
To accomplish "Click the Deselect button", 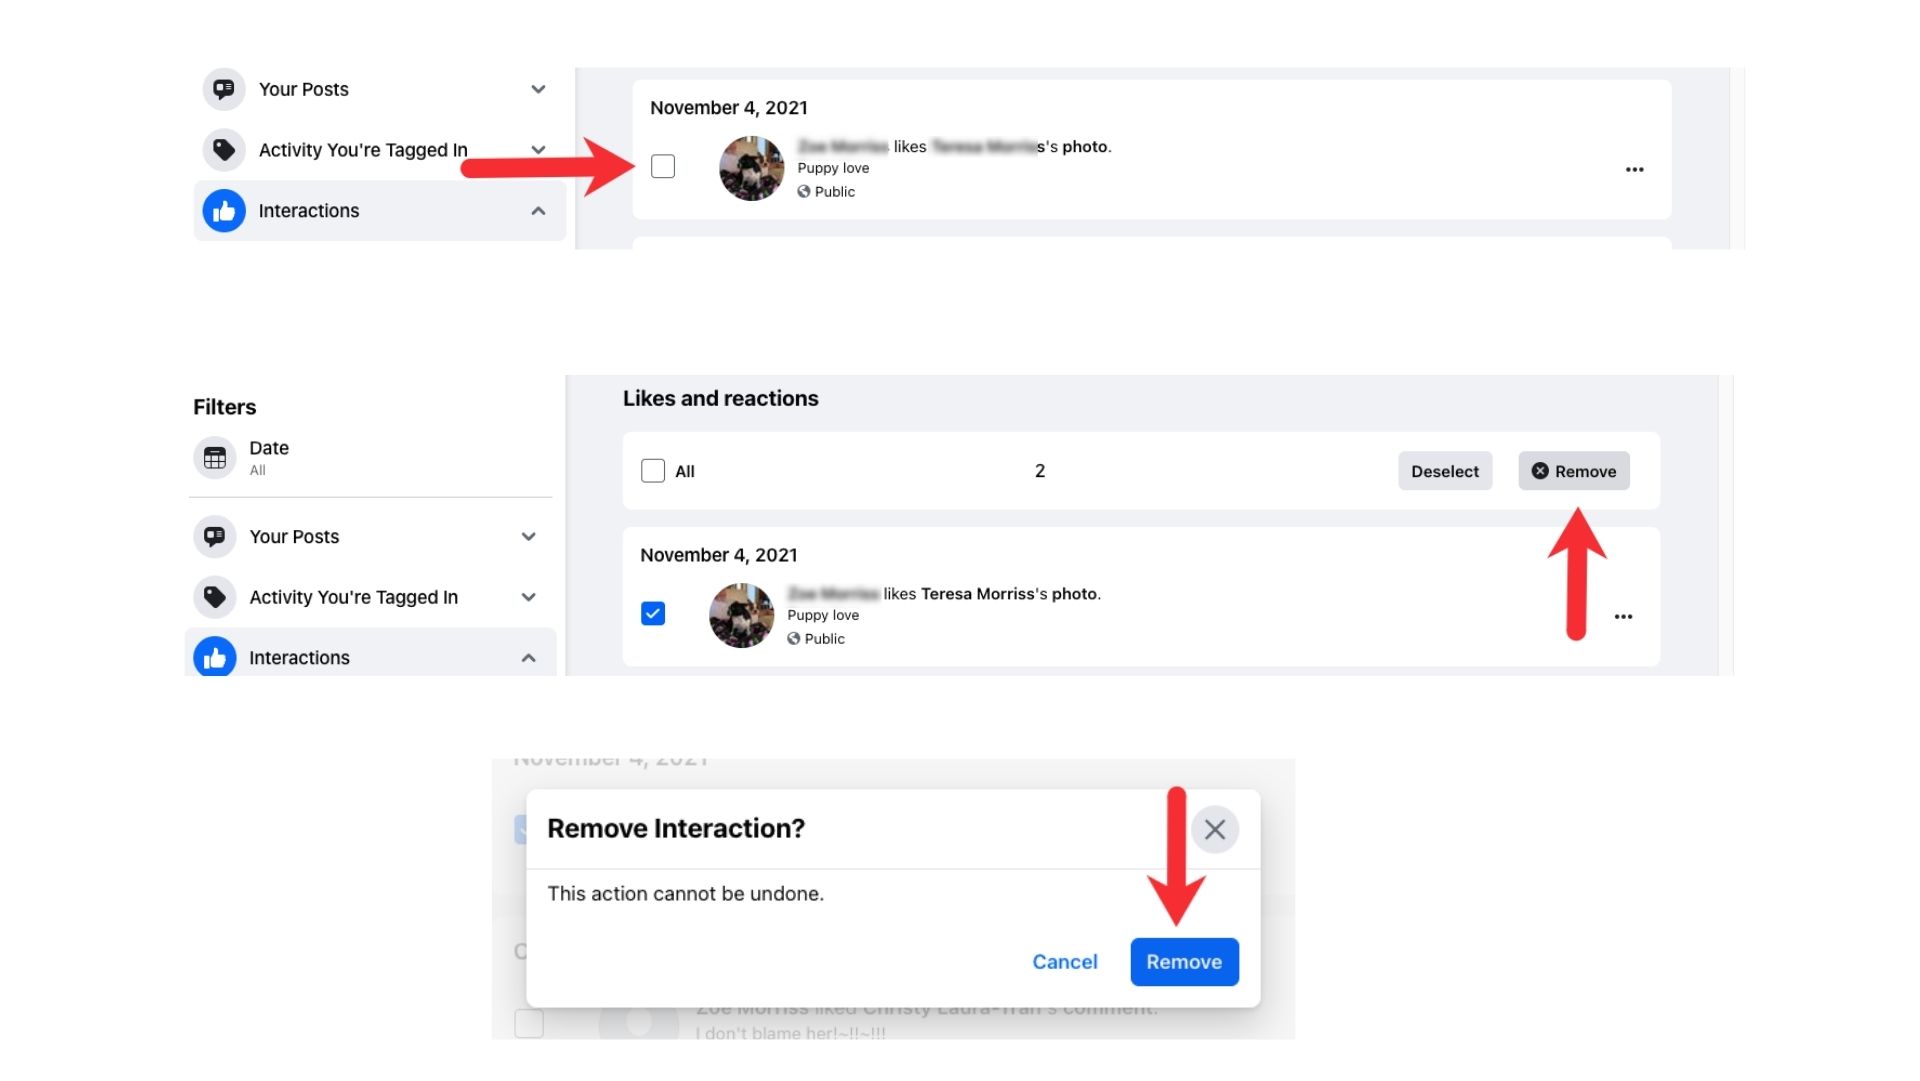I will (1445, 471).
